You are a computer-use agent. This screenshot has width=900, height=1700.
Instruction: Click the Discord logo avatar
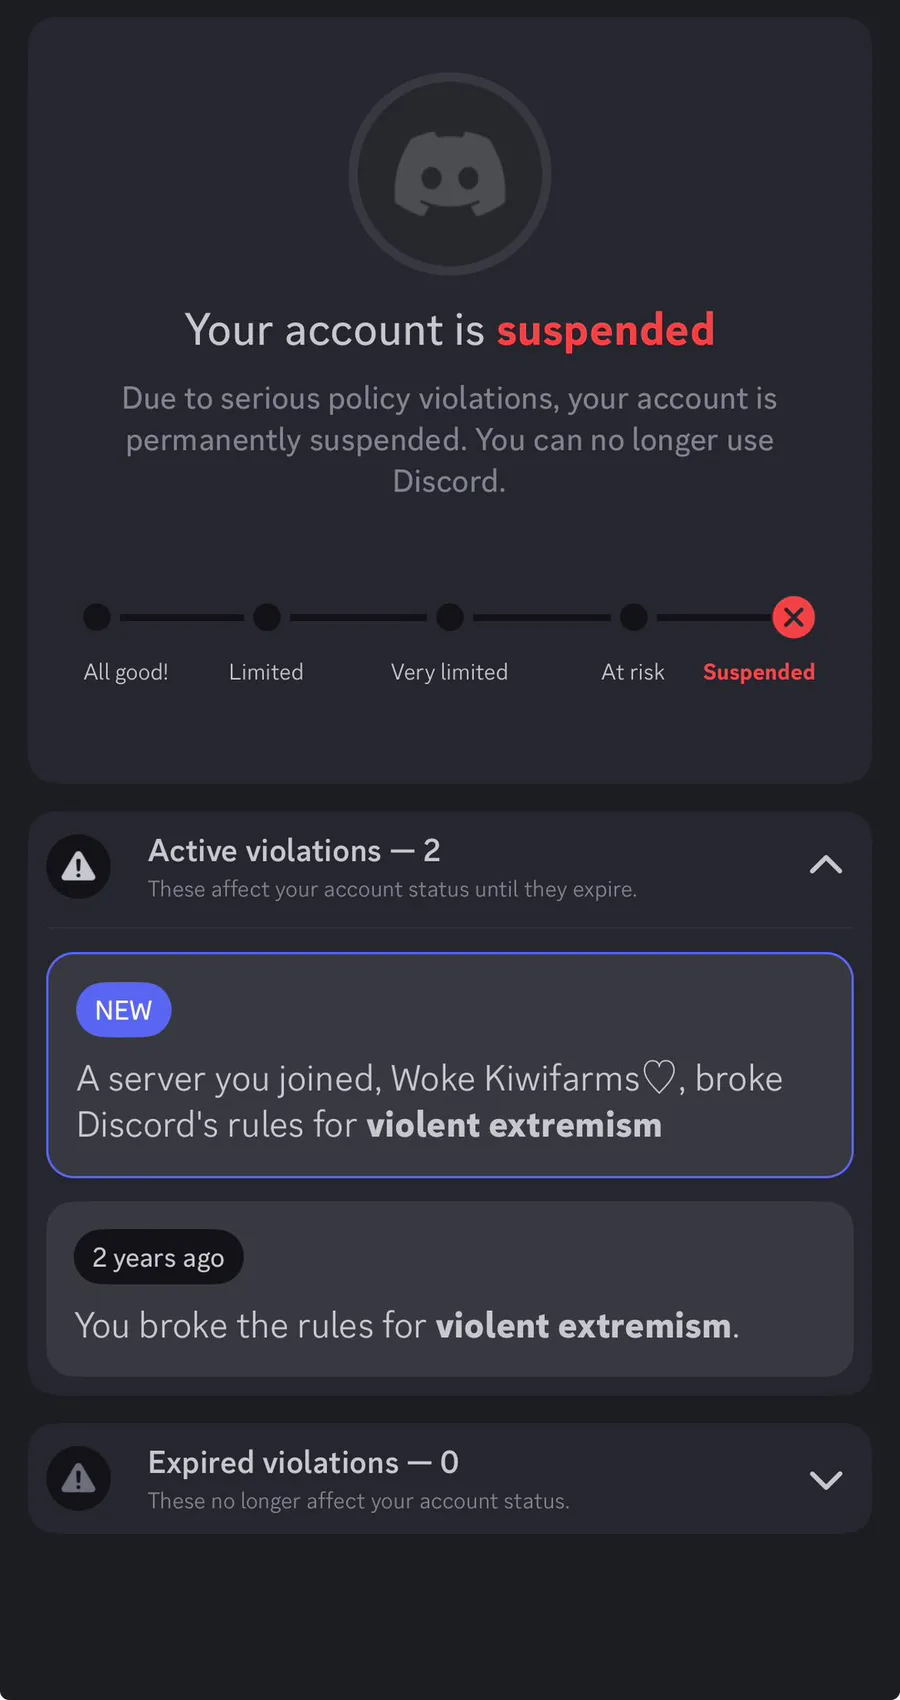tap(450, 174)
